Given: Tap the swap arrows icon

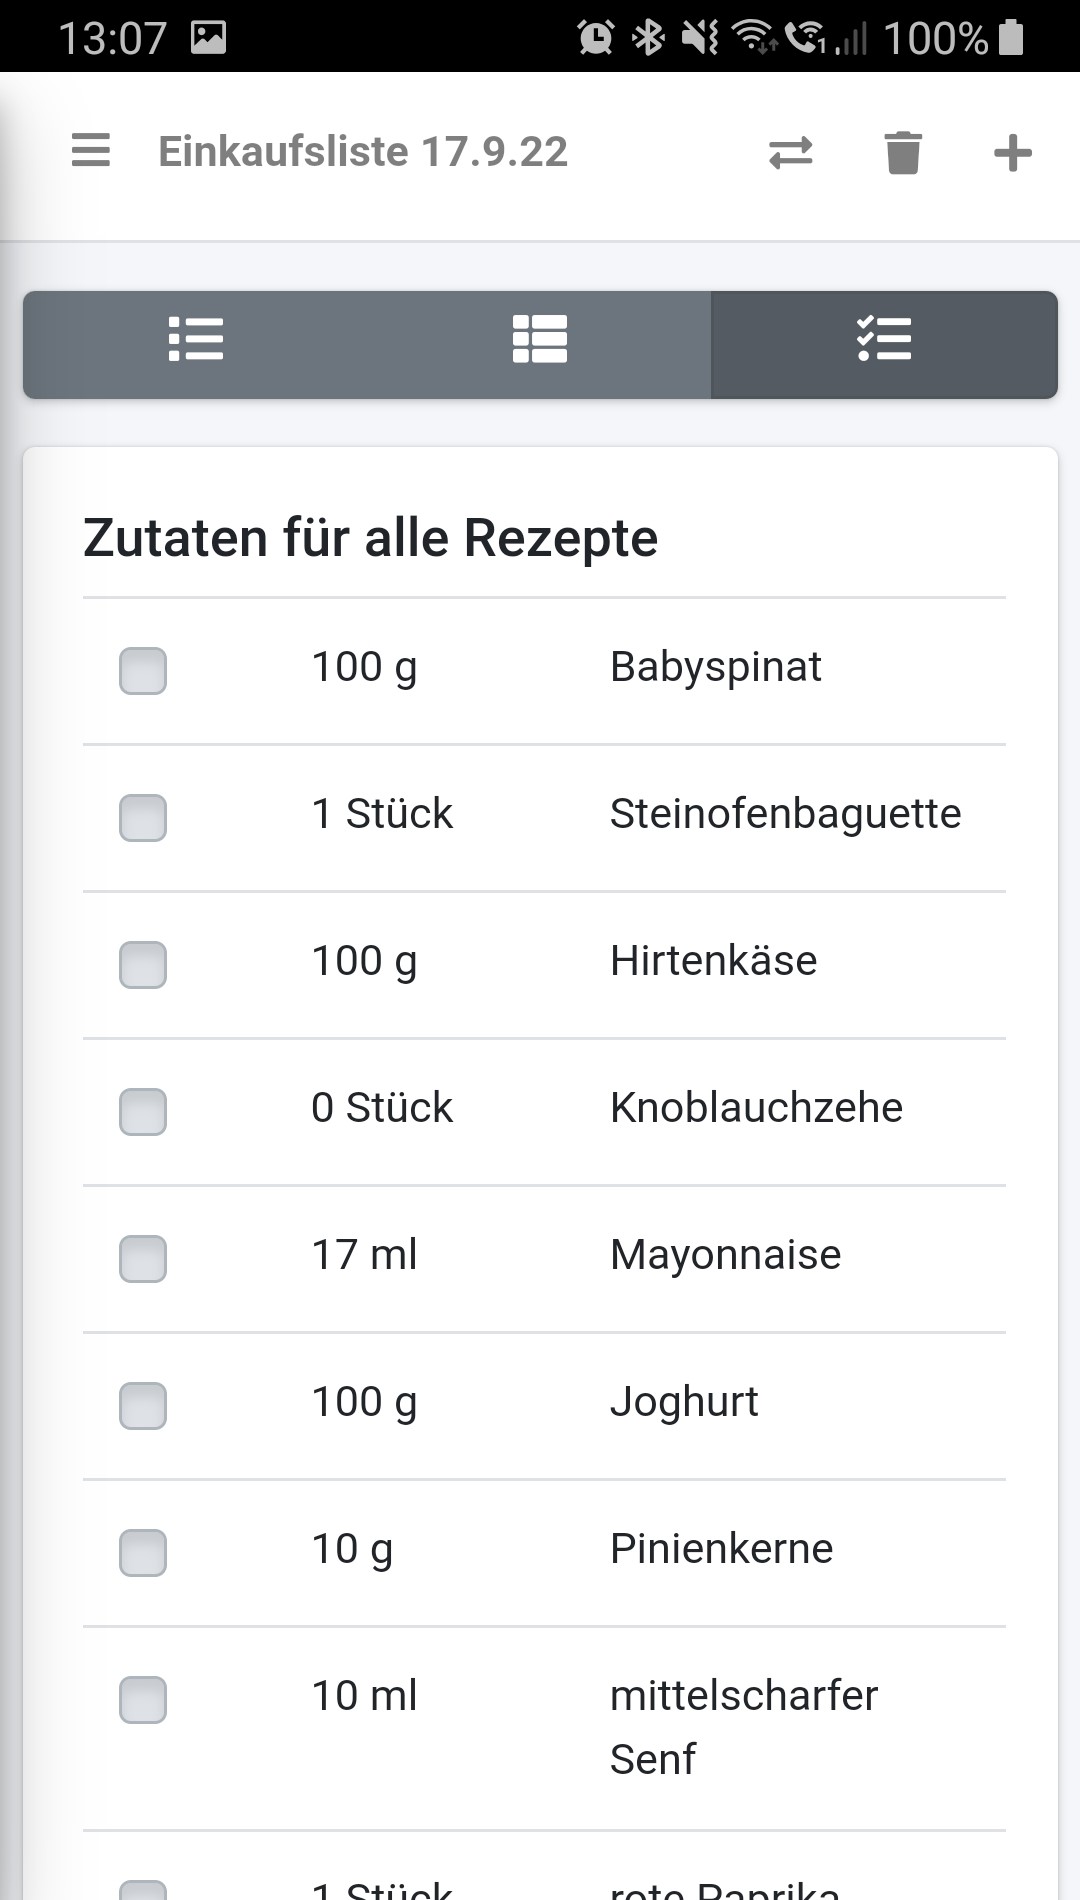Looking at the screenshot, I should coord(790,153).
